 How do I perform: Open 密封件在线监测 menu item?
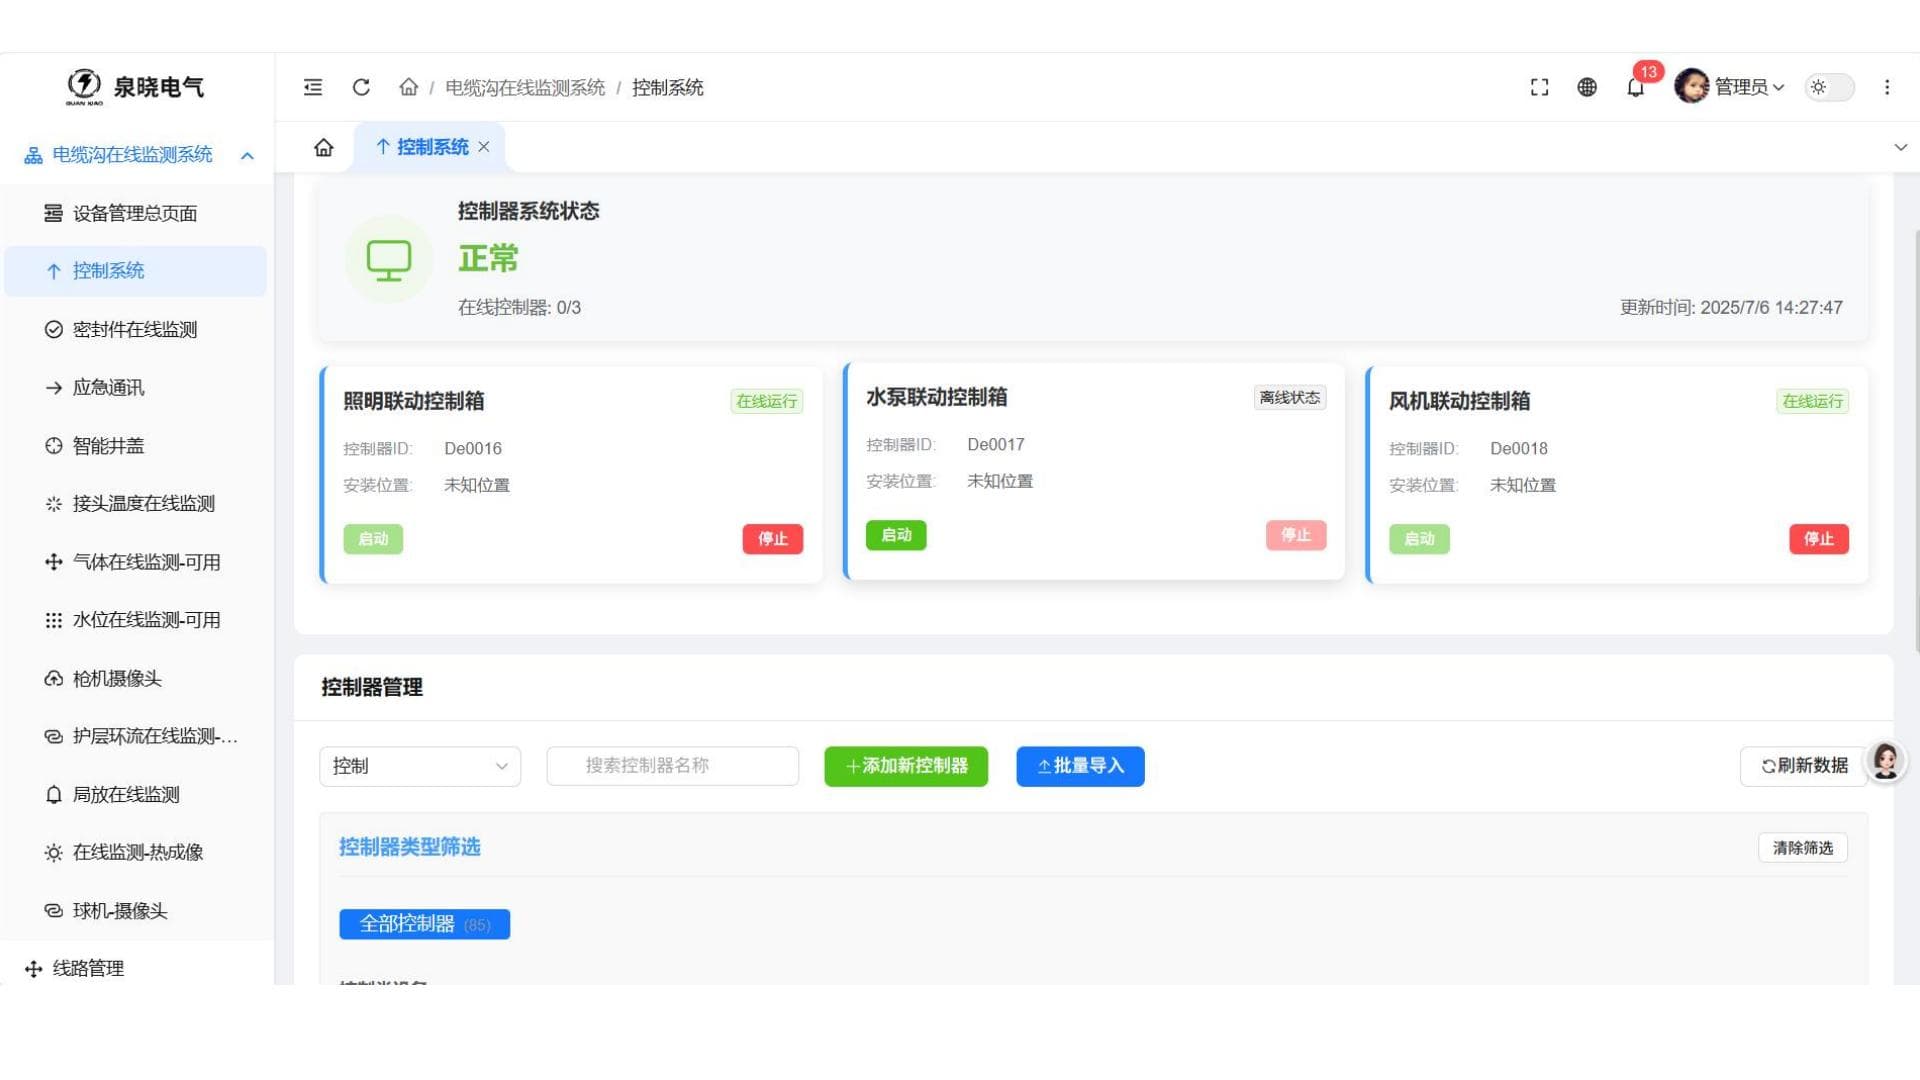tap(135, 329)
